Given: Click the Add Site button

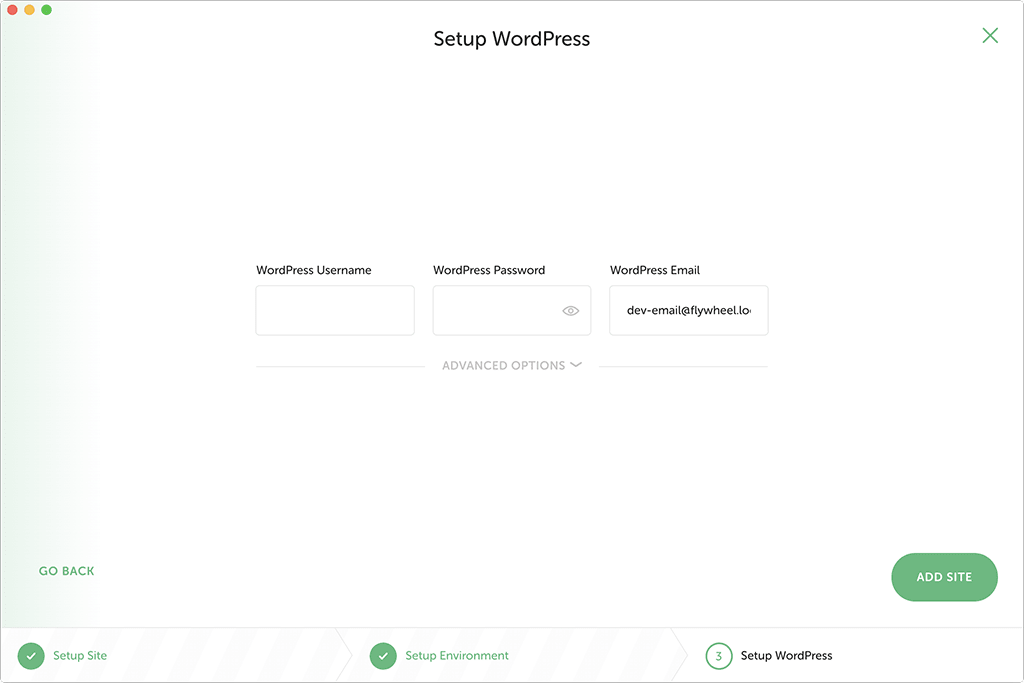Looking at the screenshot, I should click(944, 577).
